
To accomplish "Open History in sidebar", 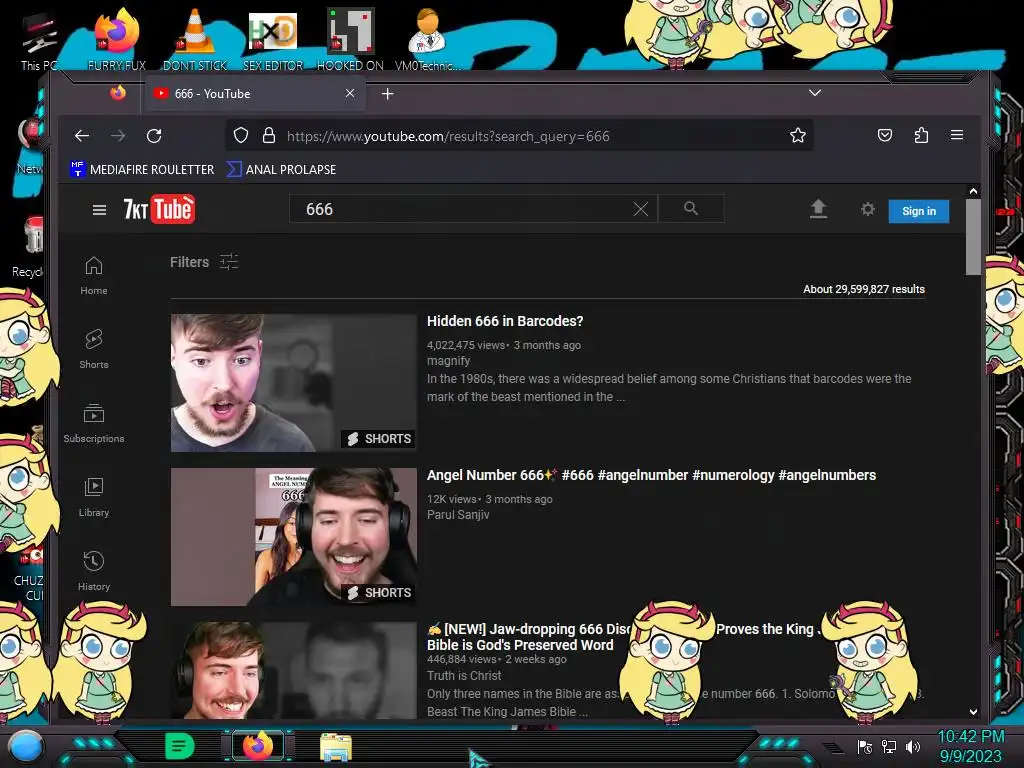I will [94, 571].
